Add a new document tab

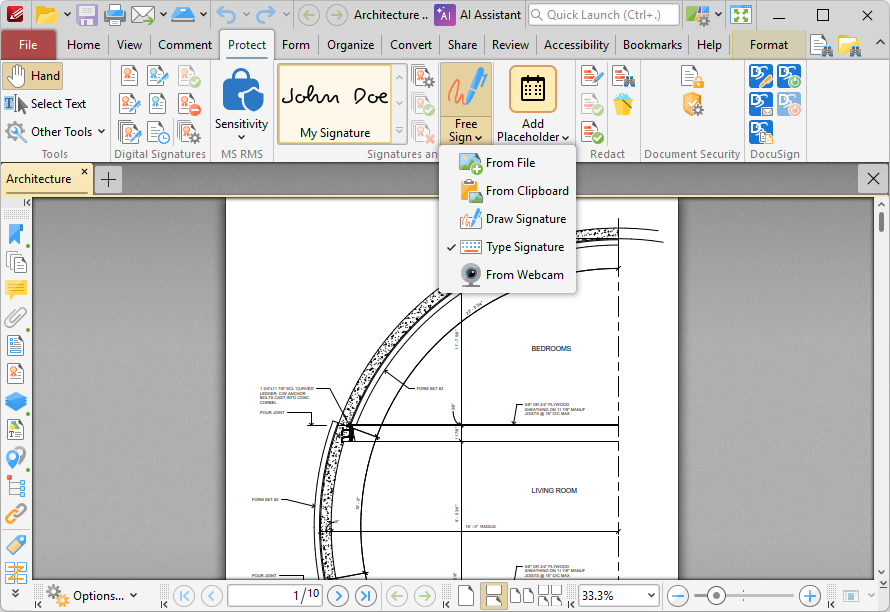point(108,180)
